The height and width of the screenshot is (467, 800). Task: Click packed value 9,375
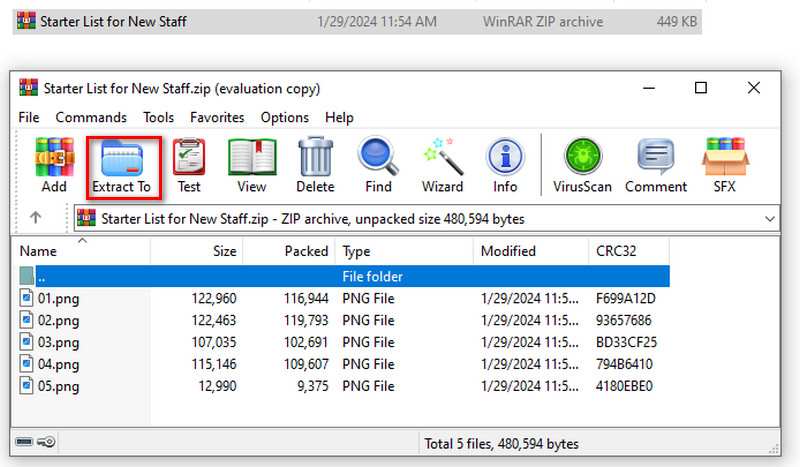313,386
